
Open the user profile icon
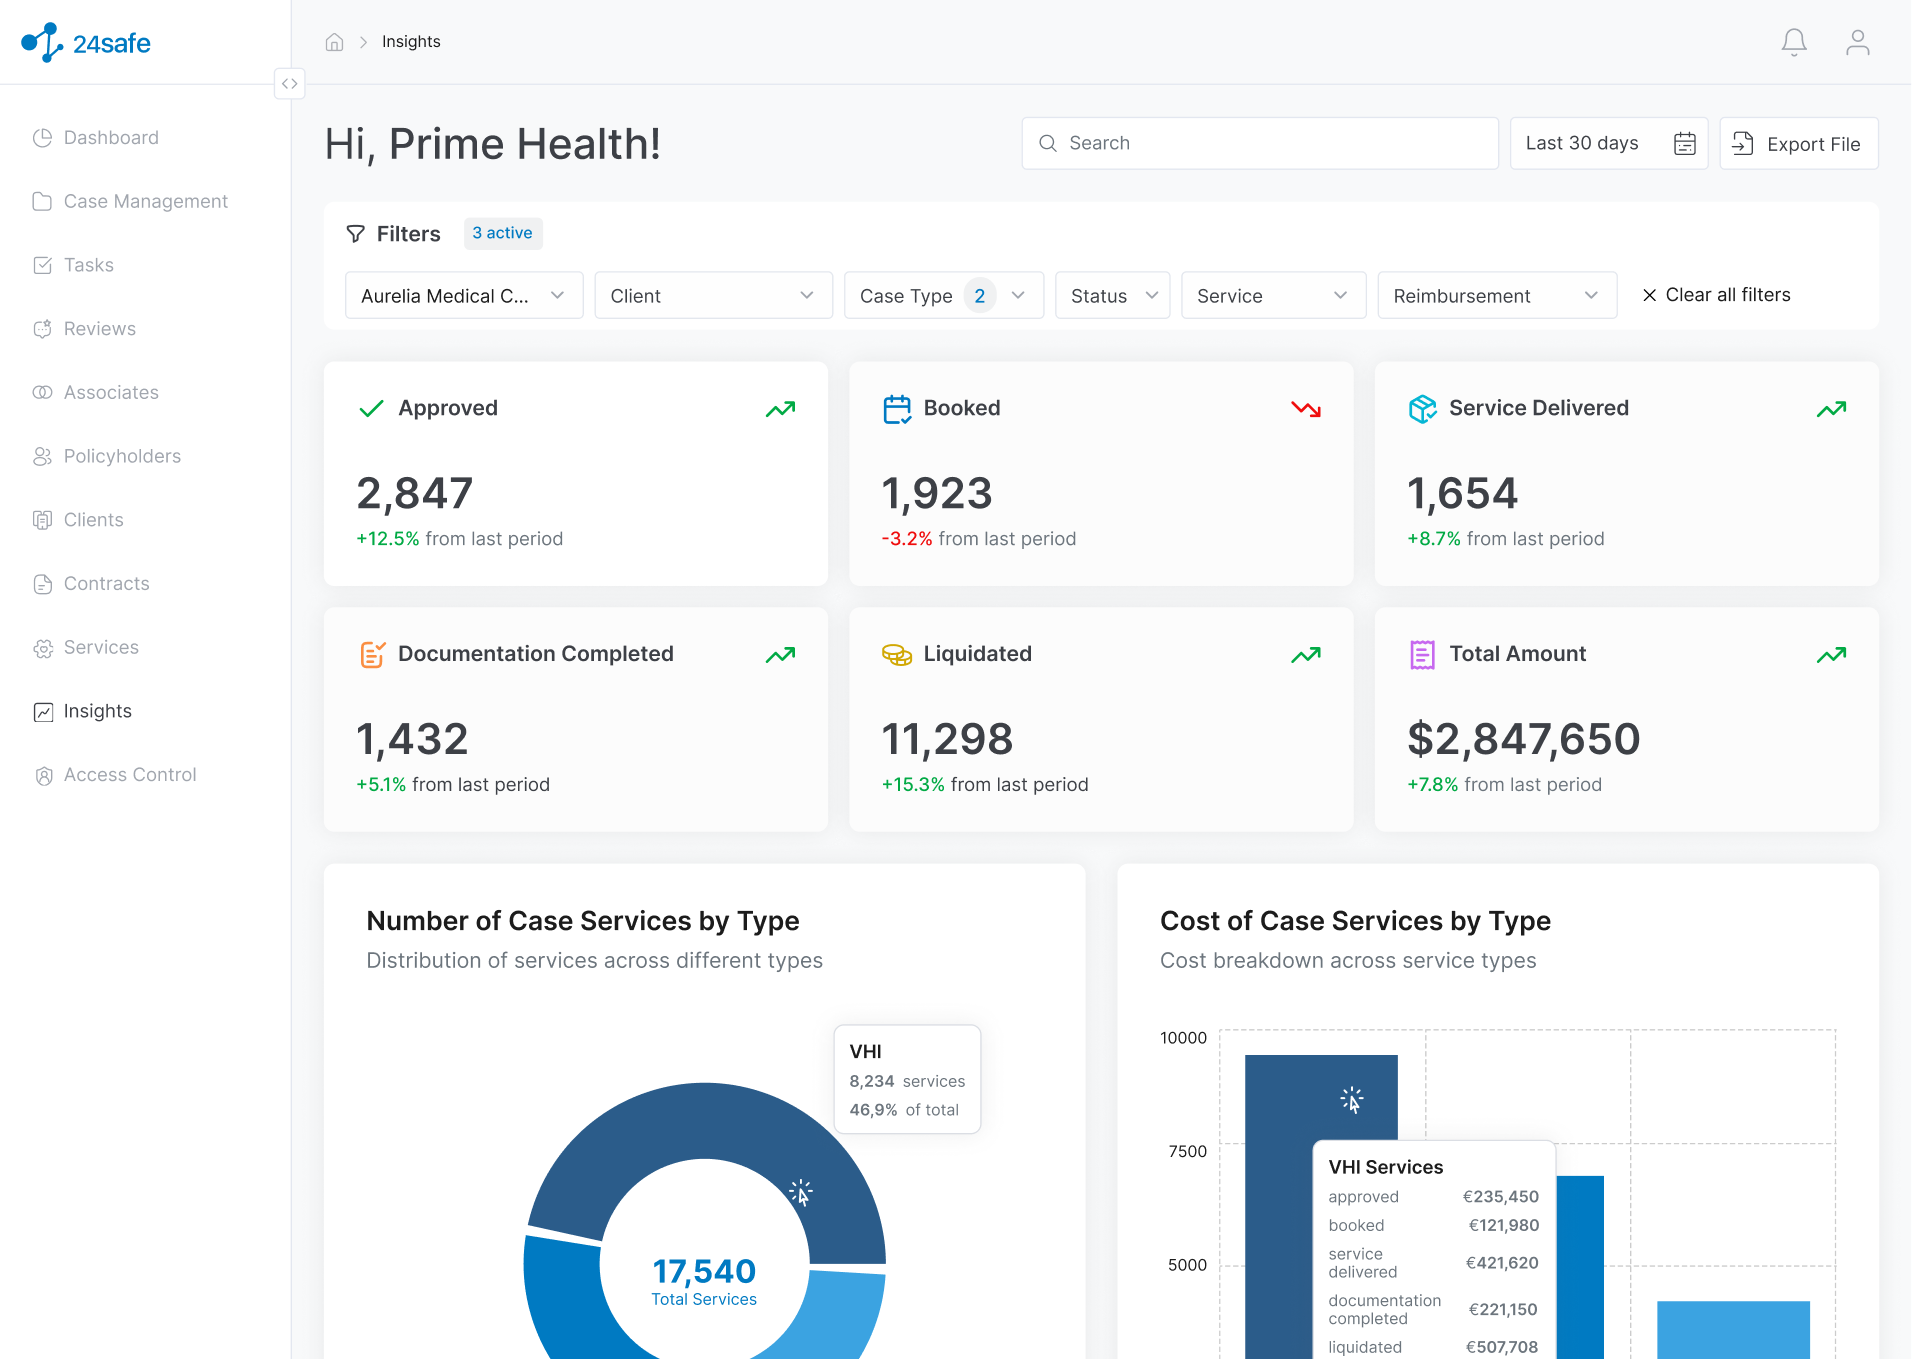1857,42
